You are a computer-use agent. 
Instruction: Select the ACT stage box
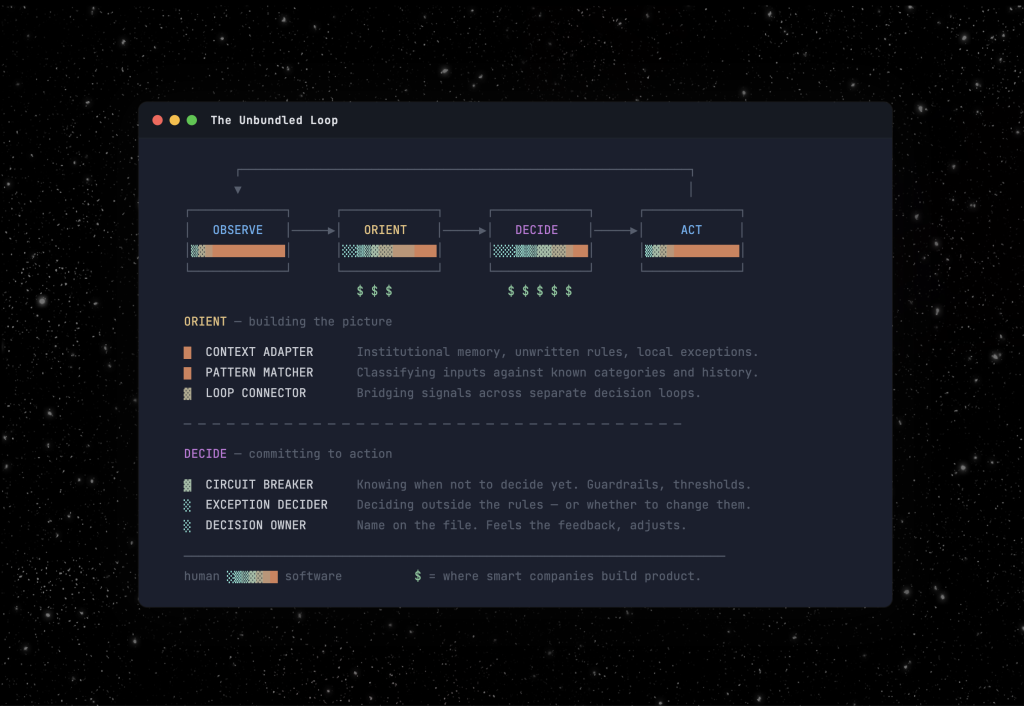691,240
